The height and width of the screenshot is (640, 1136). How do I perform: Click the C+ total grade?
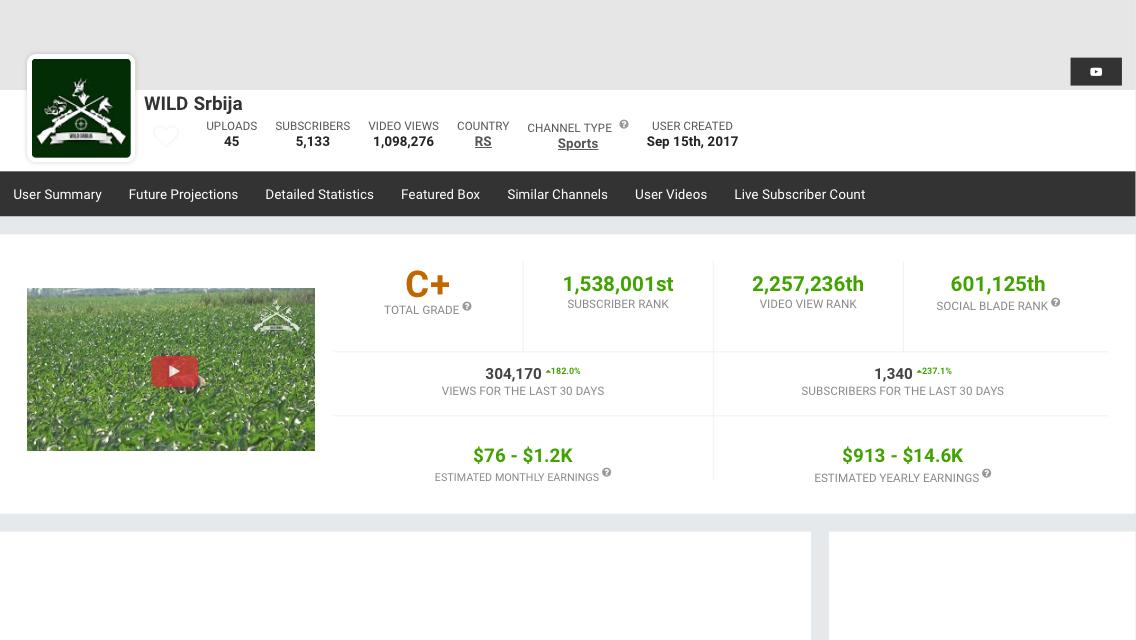click(427, 284)
